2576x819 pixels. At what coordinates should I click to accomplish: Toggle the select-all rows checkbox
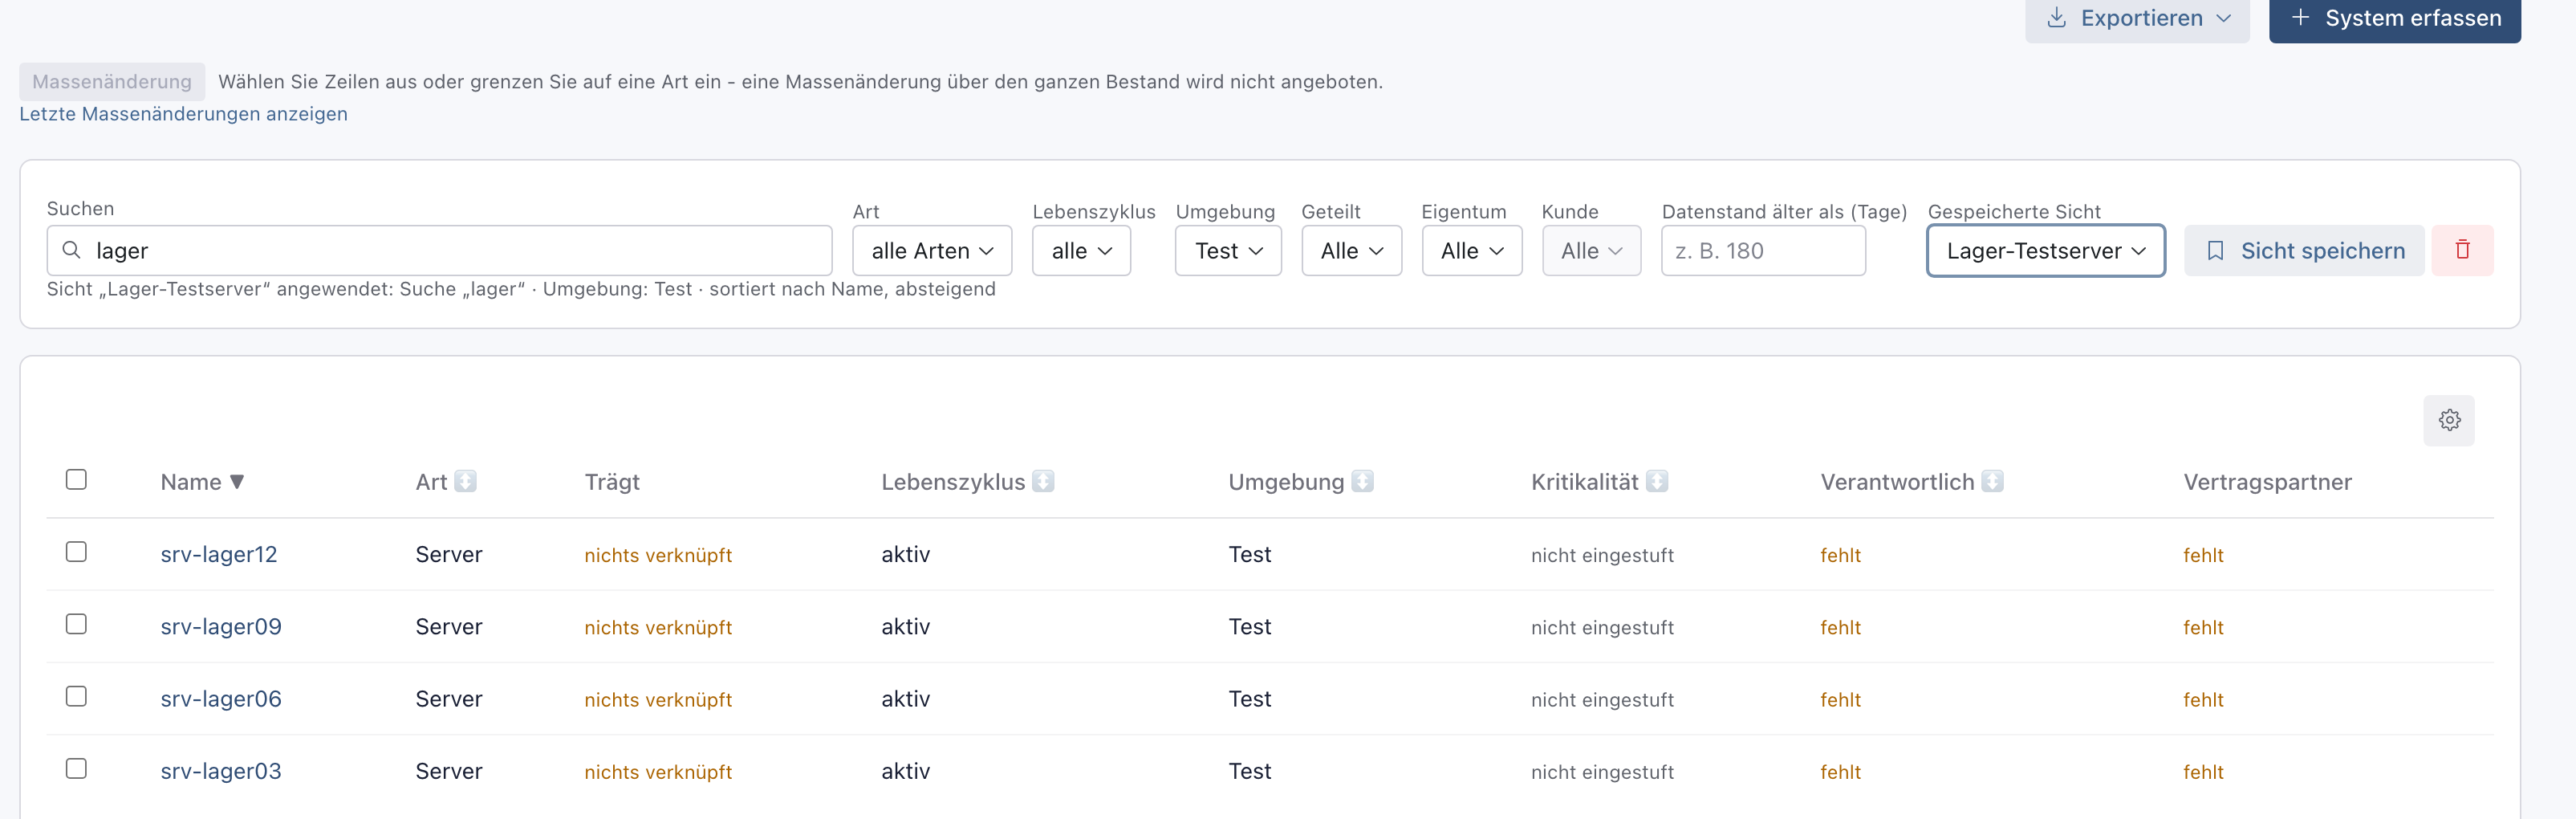(76, 479)
